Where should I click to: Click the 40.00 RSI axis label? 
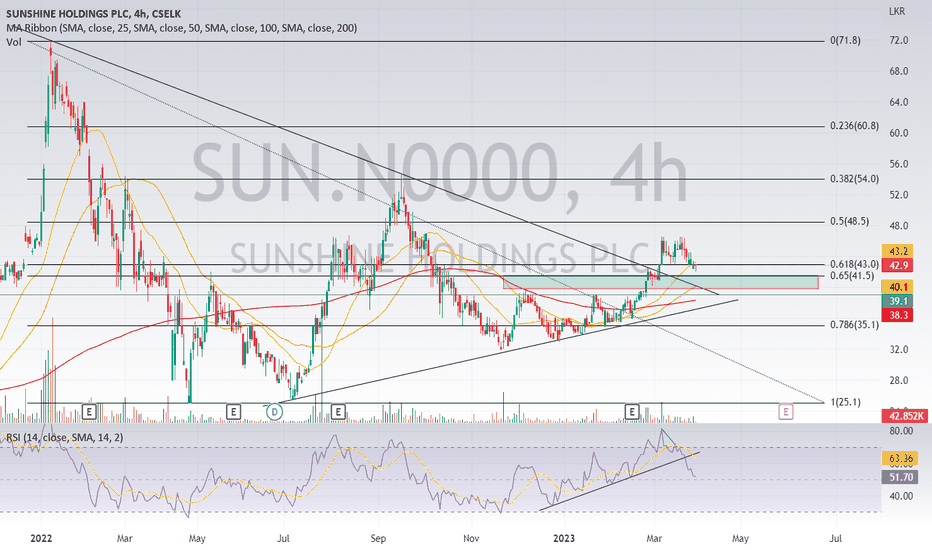tap(901, 496)
